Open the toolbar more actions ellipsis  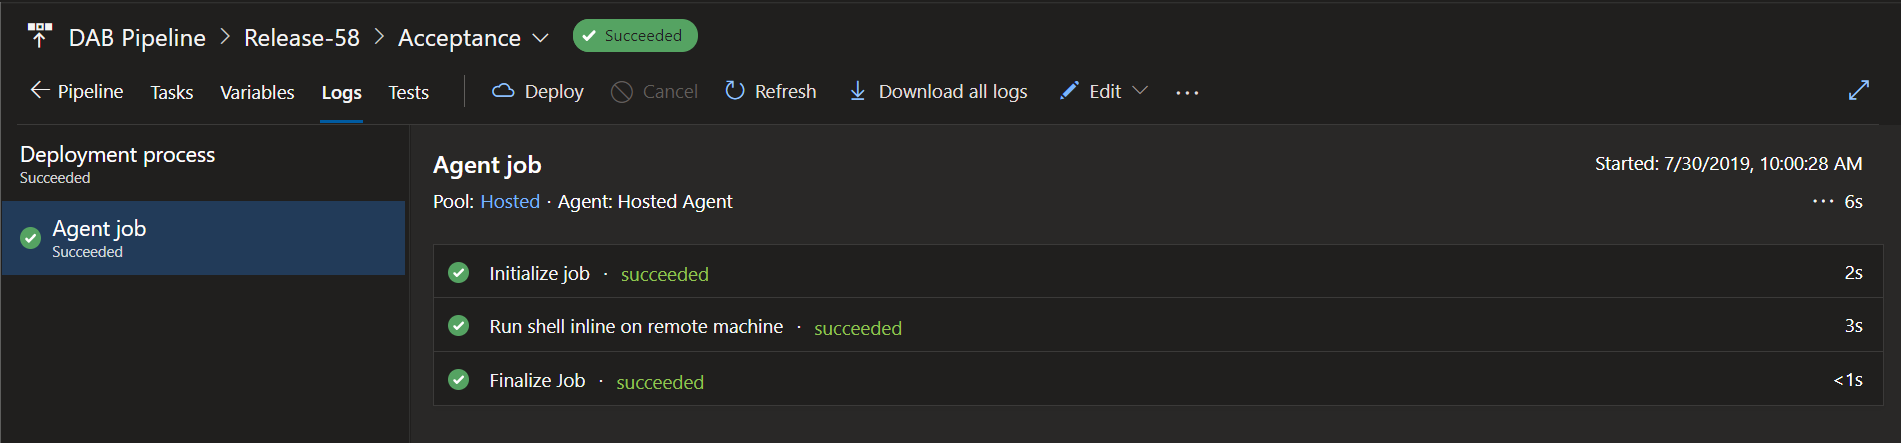click(x=1187, y=92)
